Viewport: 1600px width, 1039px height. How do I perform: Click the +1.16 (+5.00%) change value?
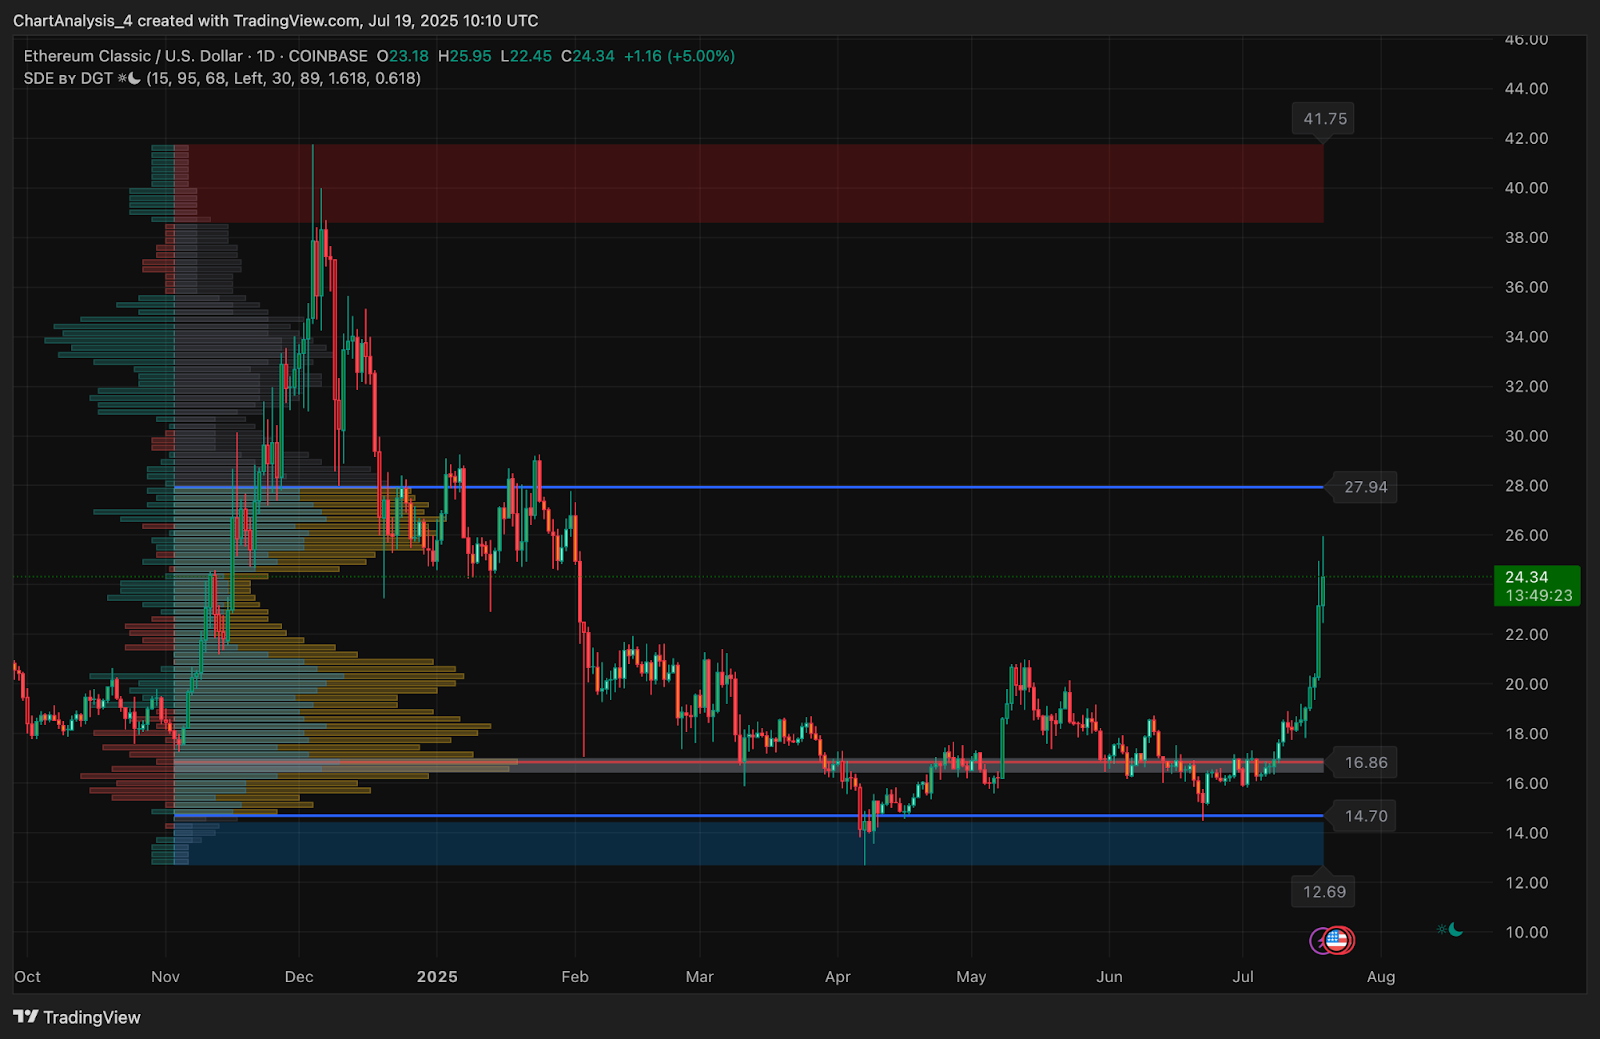click(x=679, y=56)
